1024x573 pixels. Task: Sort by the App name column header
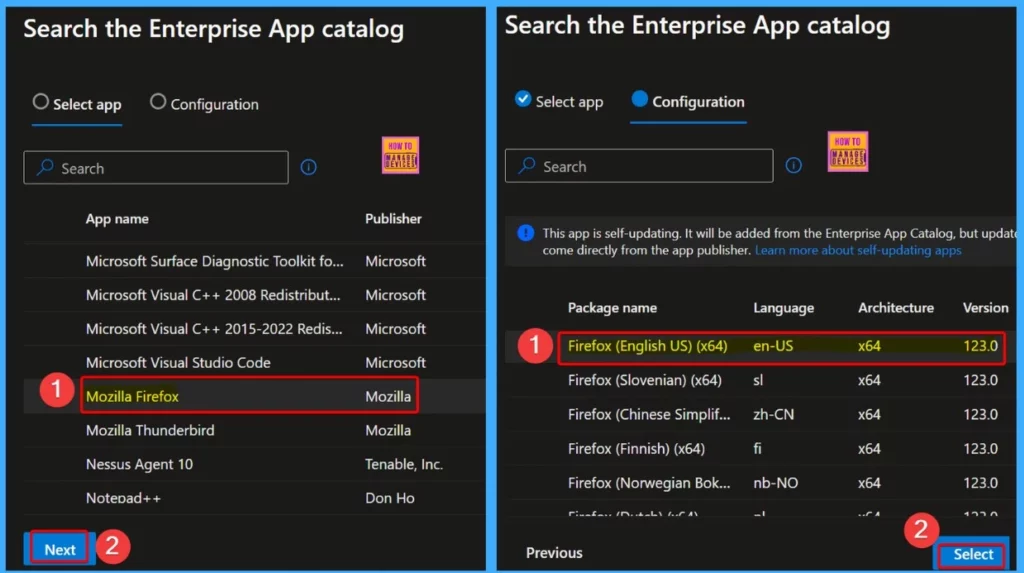(117, 219)
